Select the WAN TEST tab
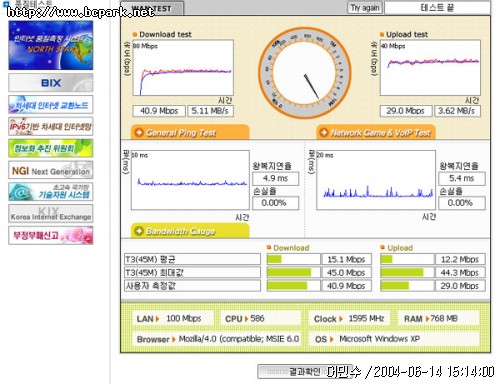Image resolution: width=500 pixels, height=384 pixels. pos(152,8)
